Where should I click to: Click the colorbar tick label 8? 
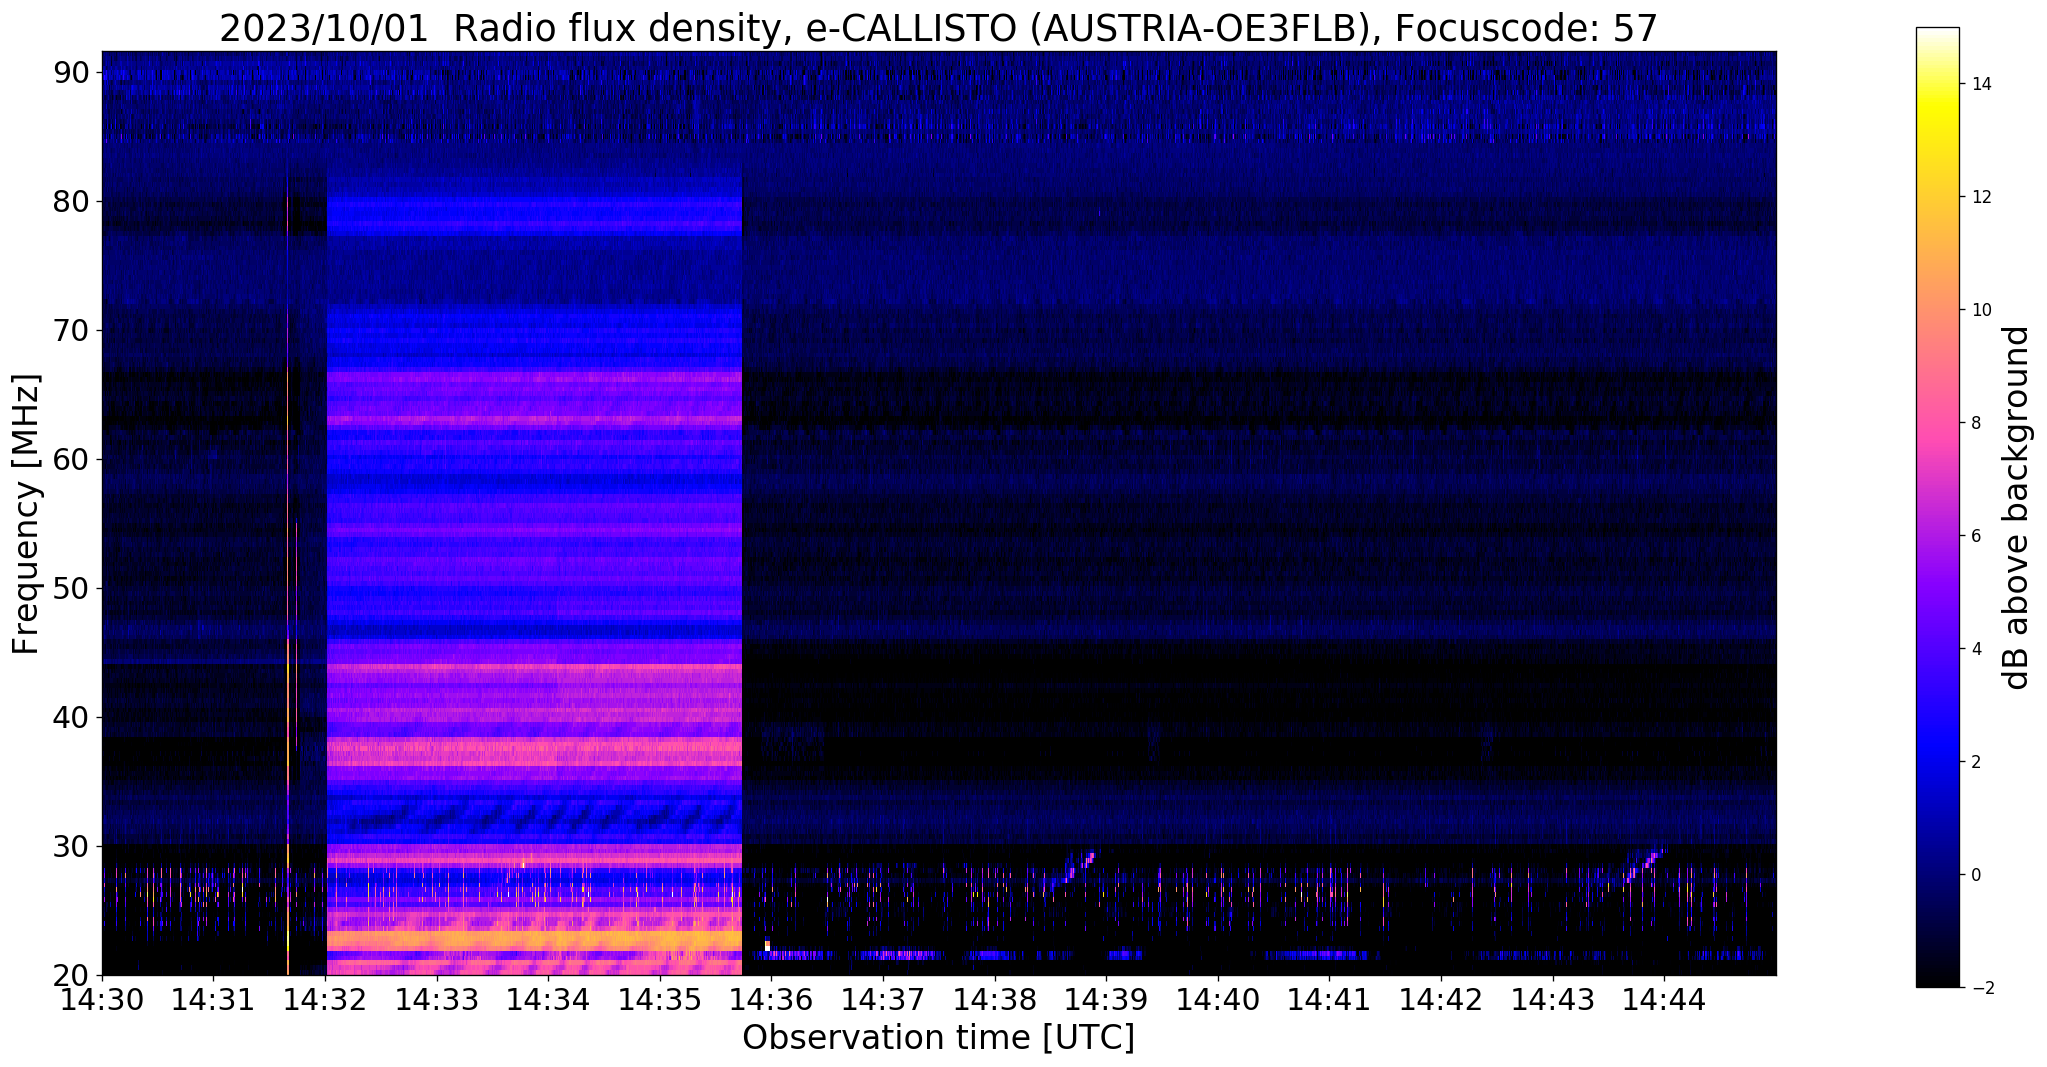tap(1975, 423)
